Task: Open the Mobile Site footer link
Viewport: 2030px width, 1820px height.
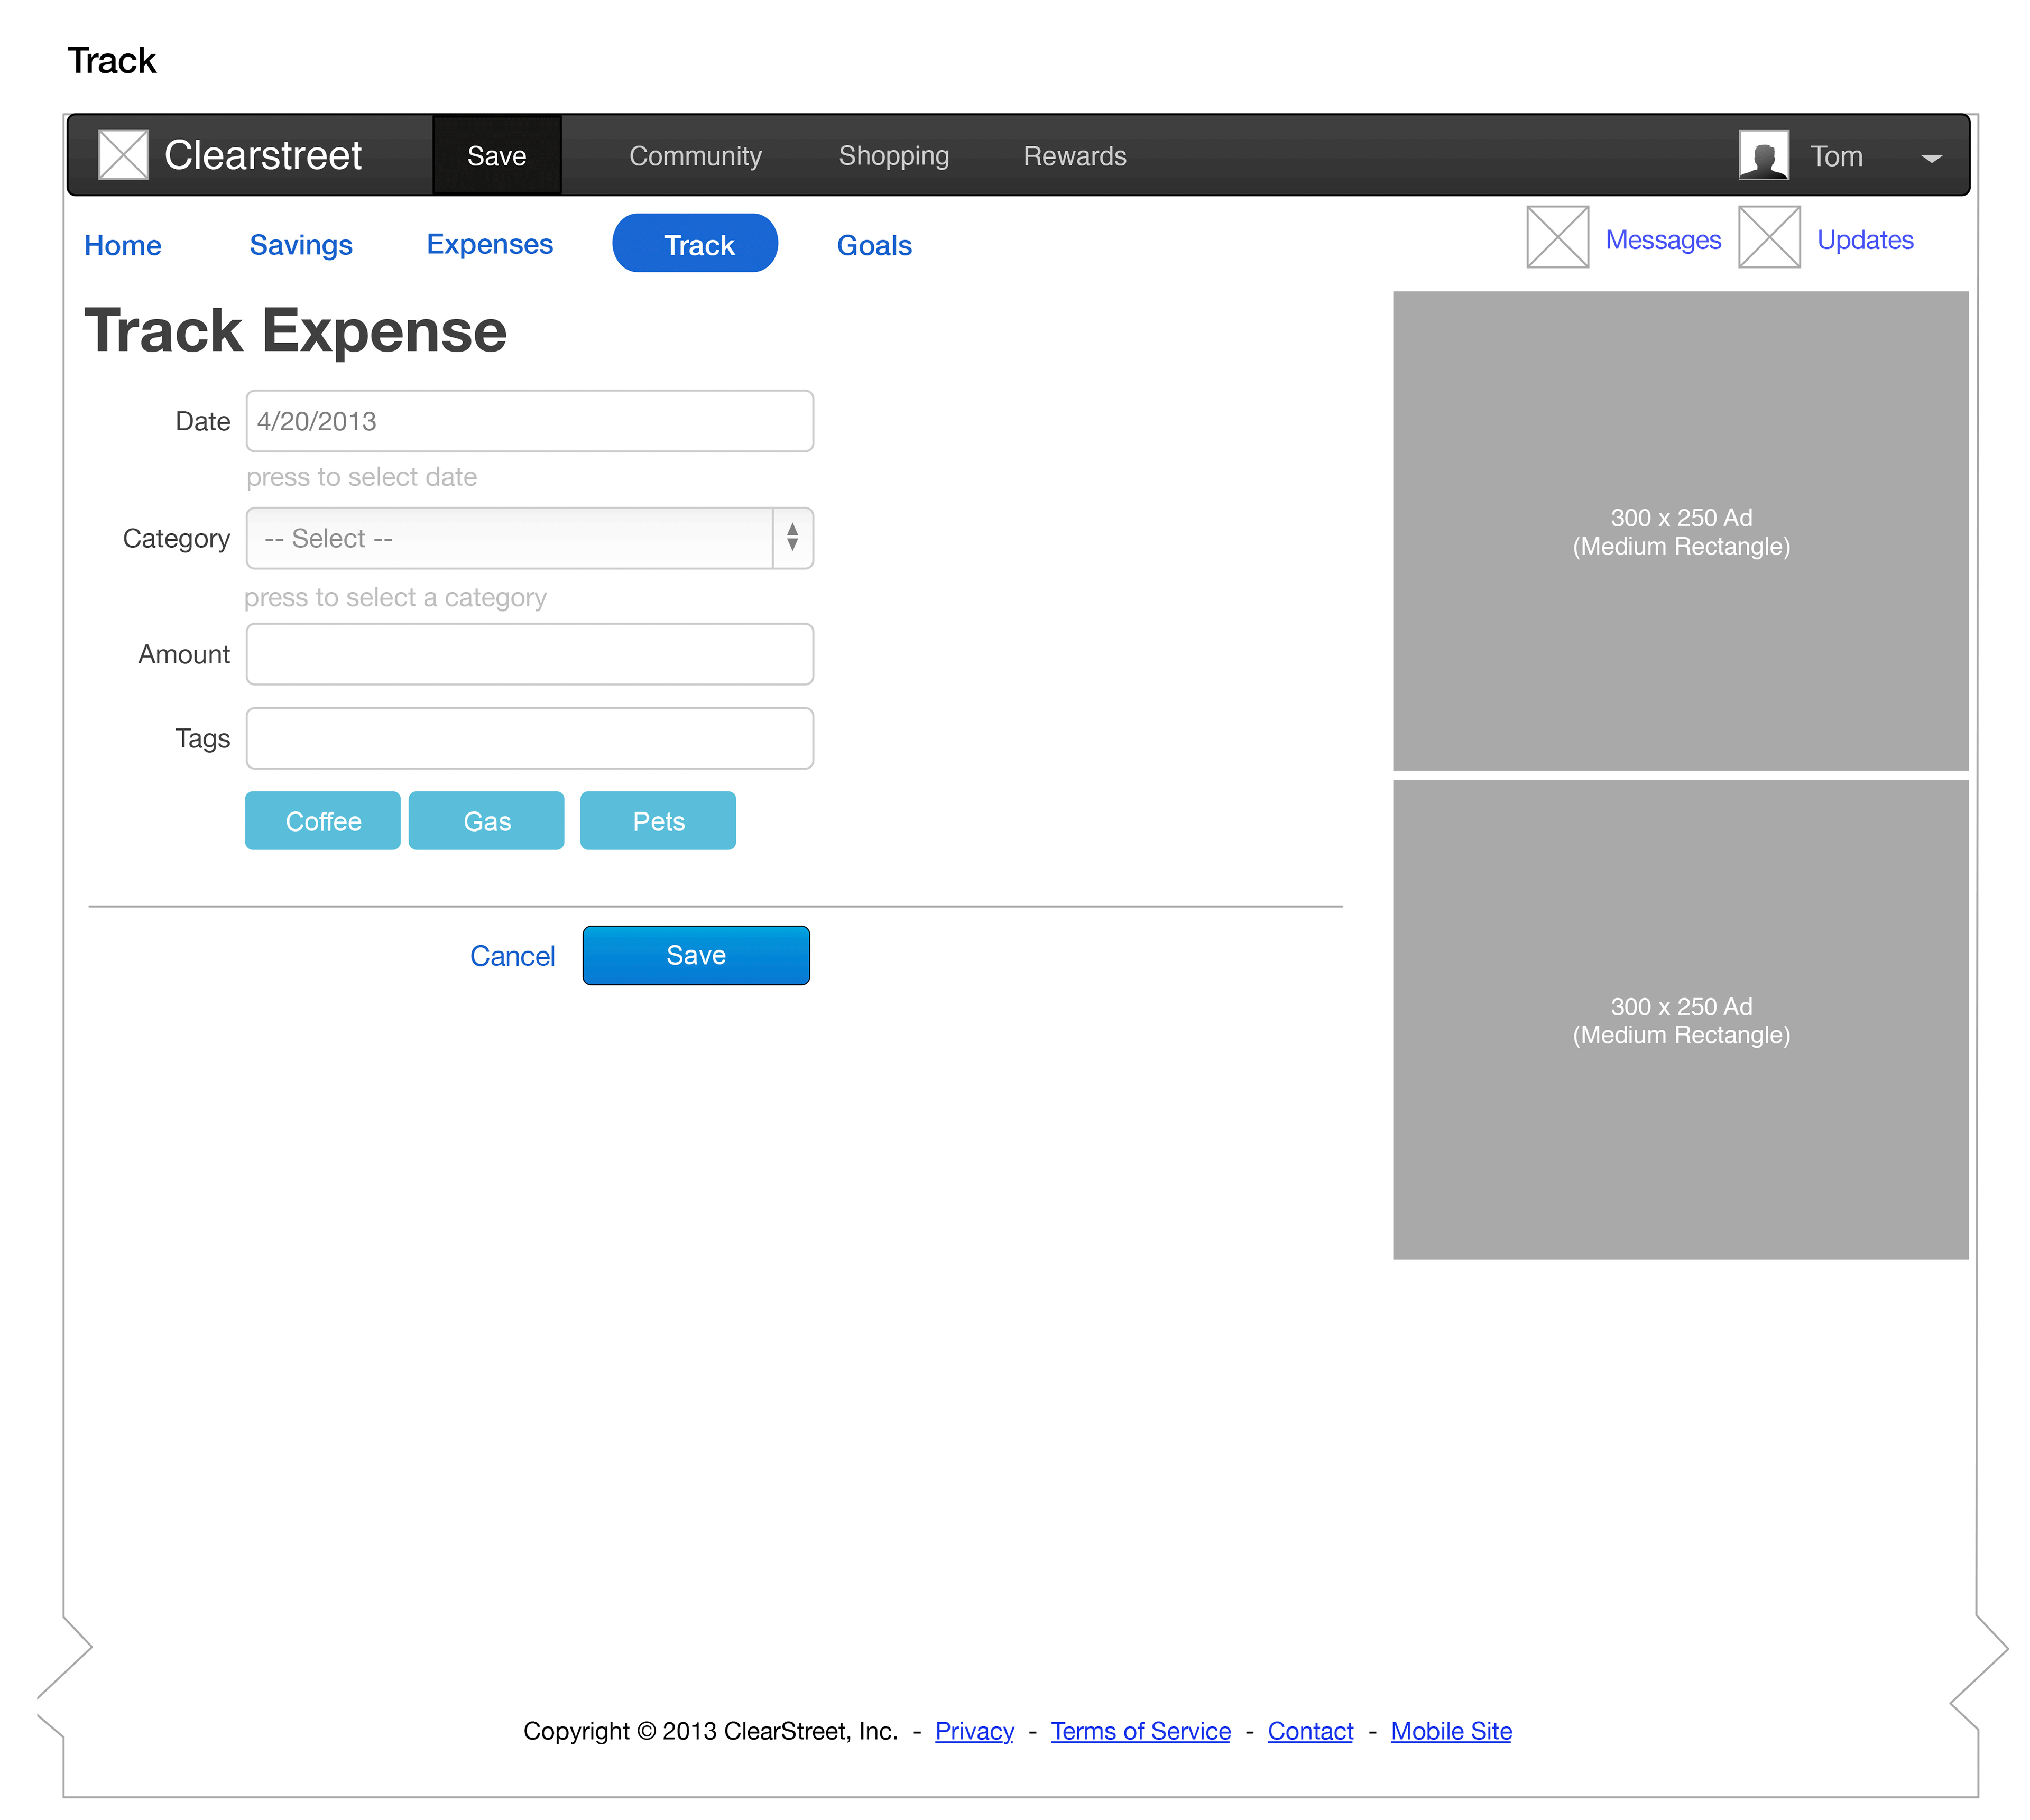Action: tap(1450, 1731)
